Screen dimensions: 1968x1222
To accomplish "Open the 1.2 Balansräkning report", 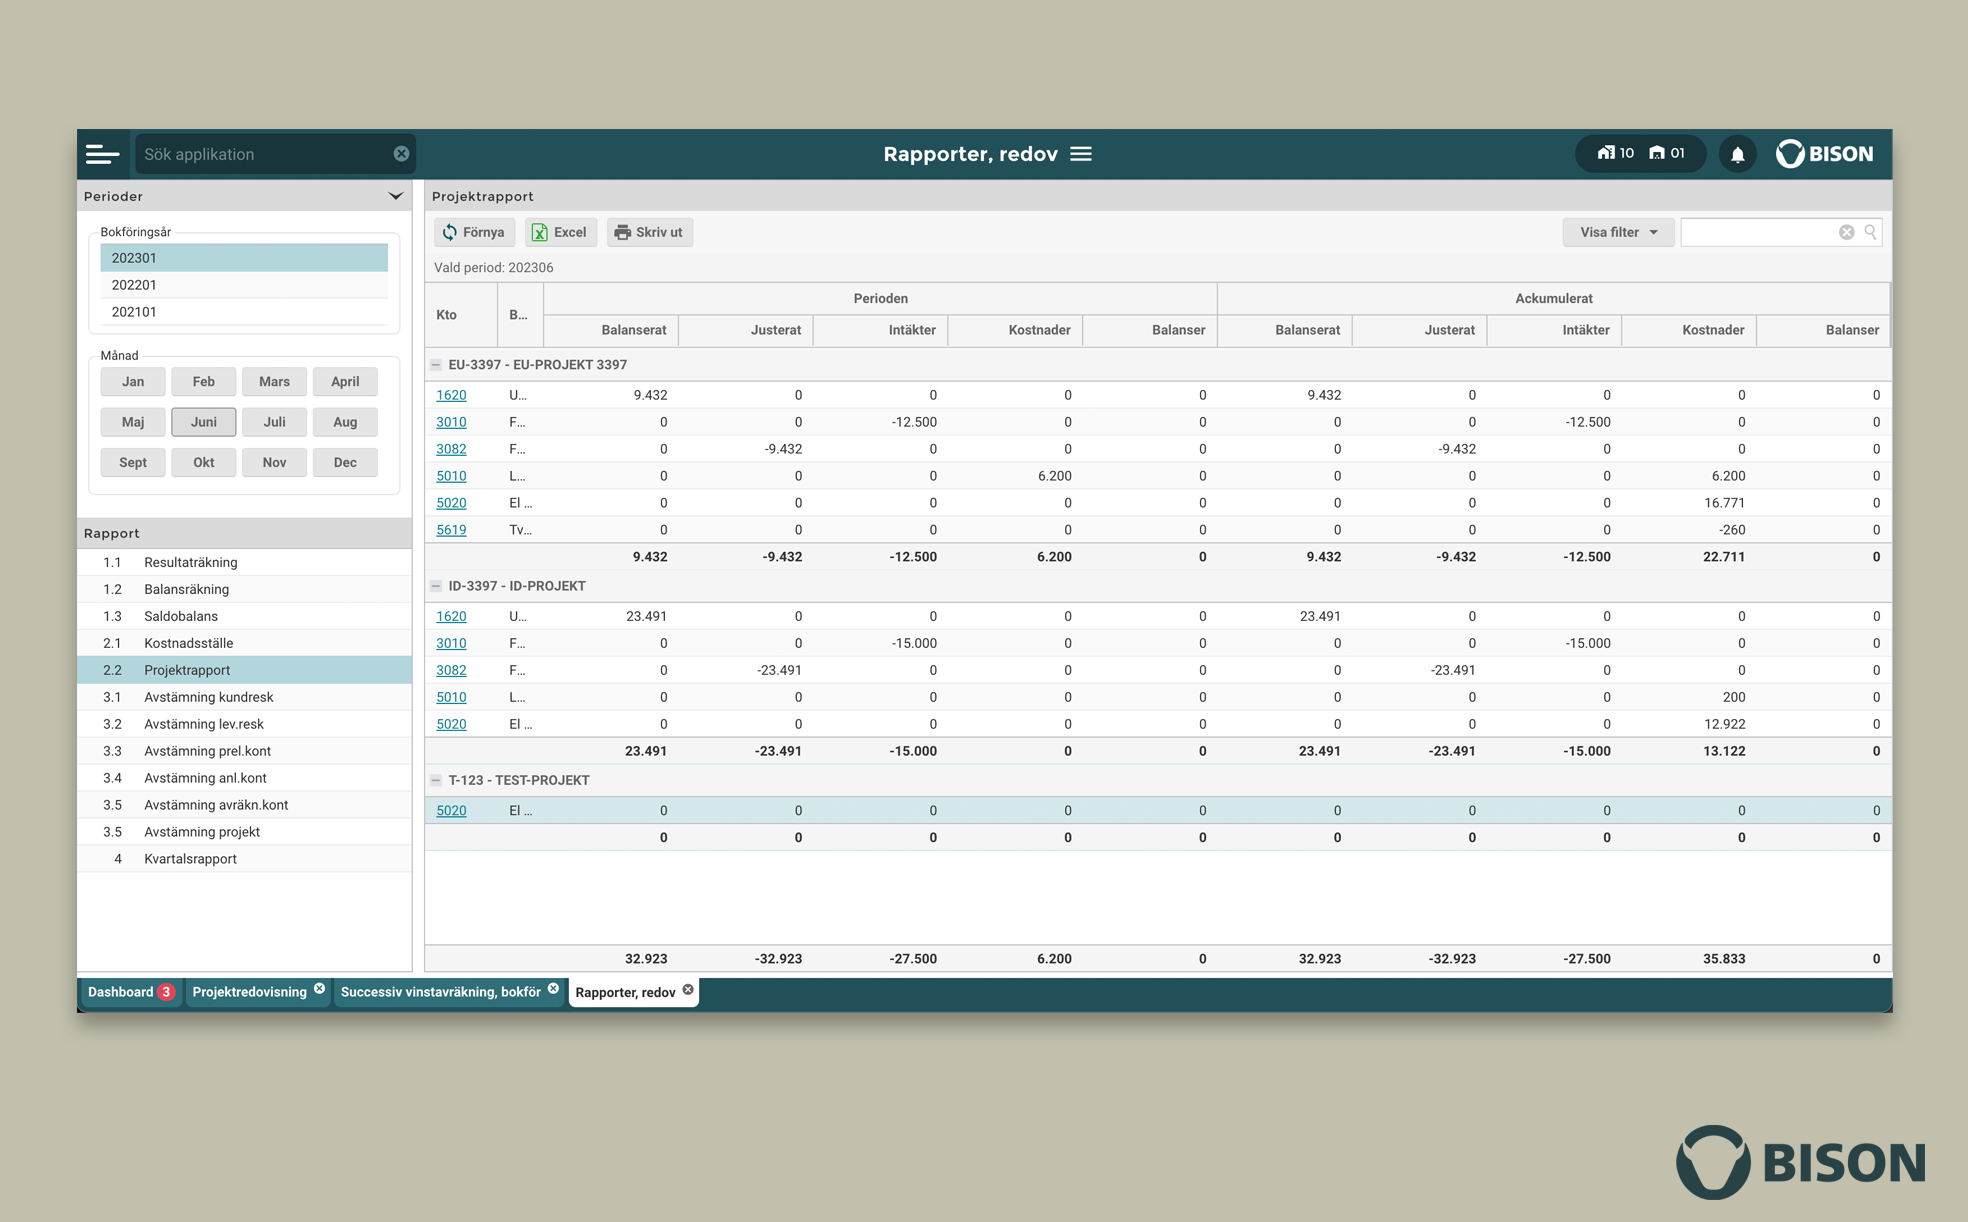I will [x=244, y=589].
